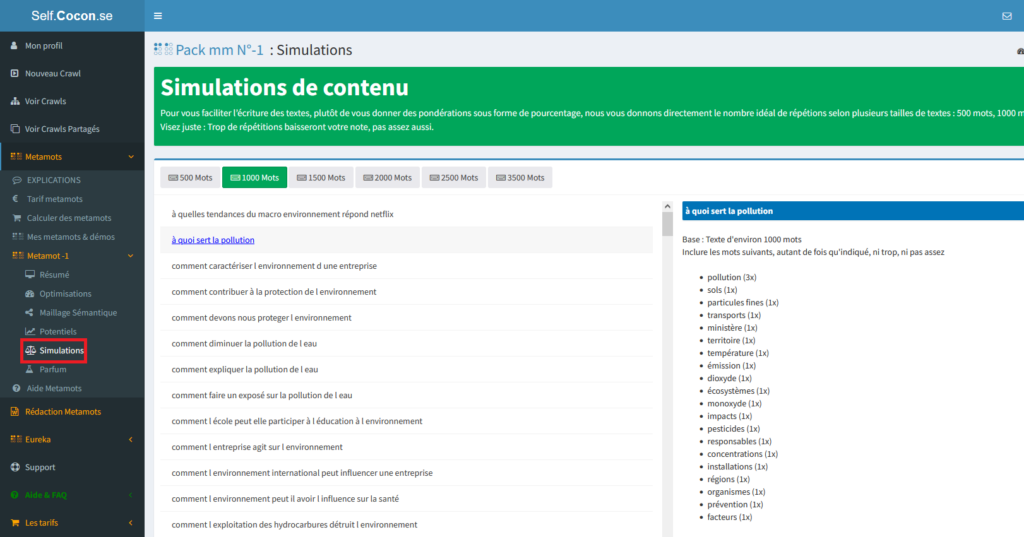
Task: Start a Nouveau Crawl from sidebar
Action: (x=52, y=73)
